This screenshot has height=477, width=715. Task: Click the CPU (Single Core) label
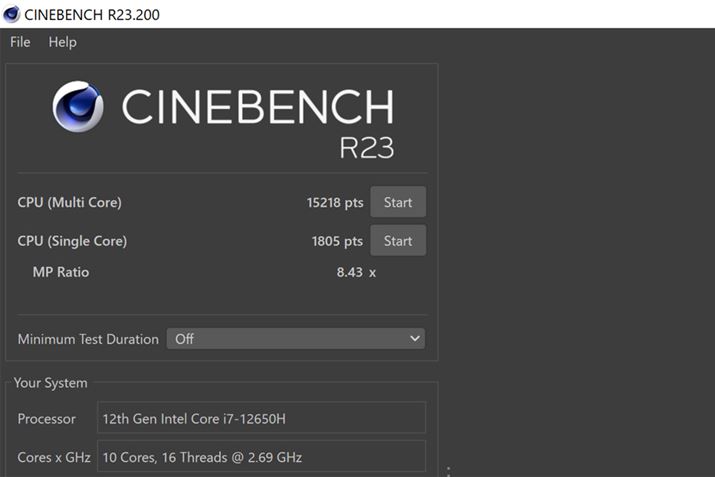pos(73,241)
